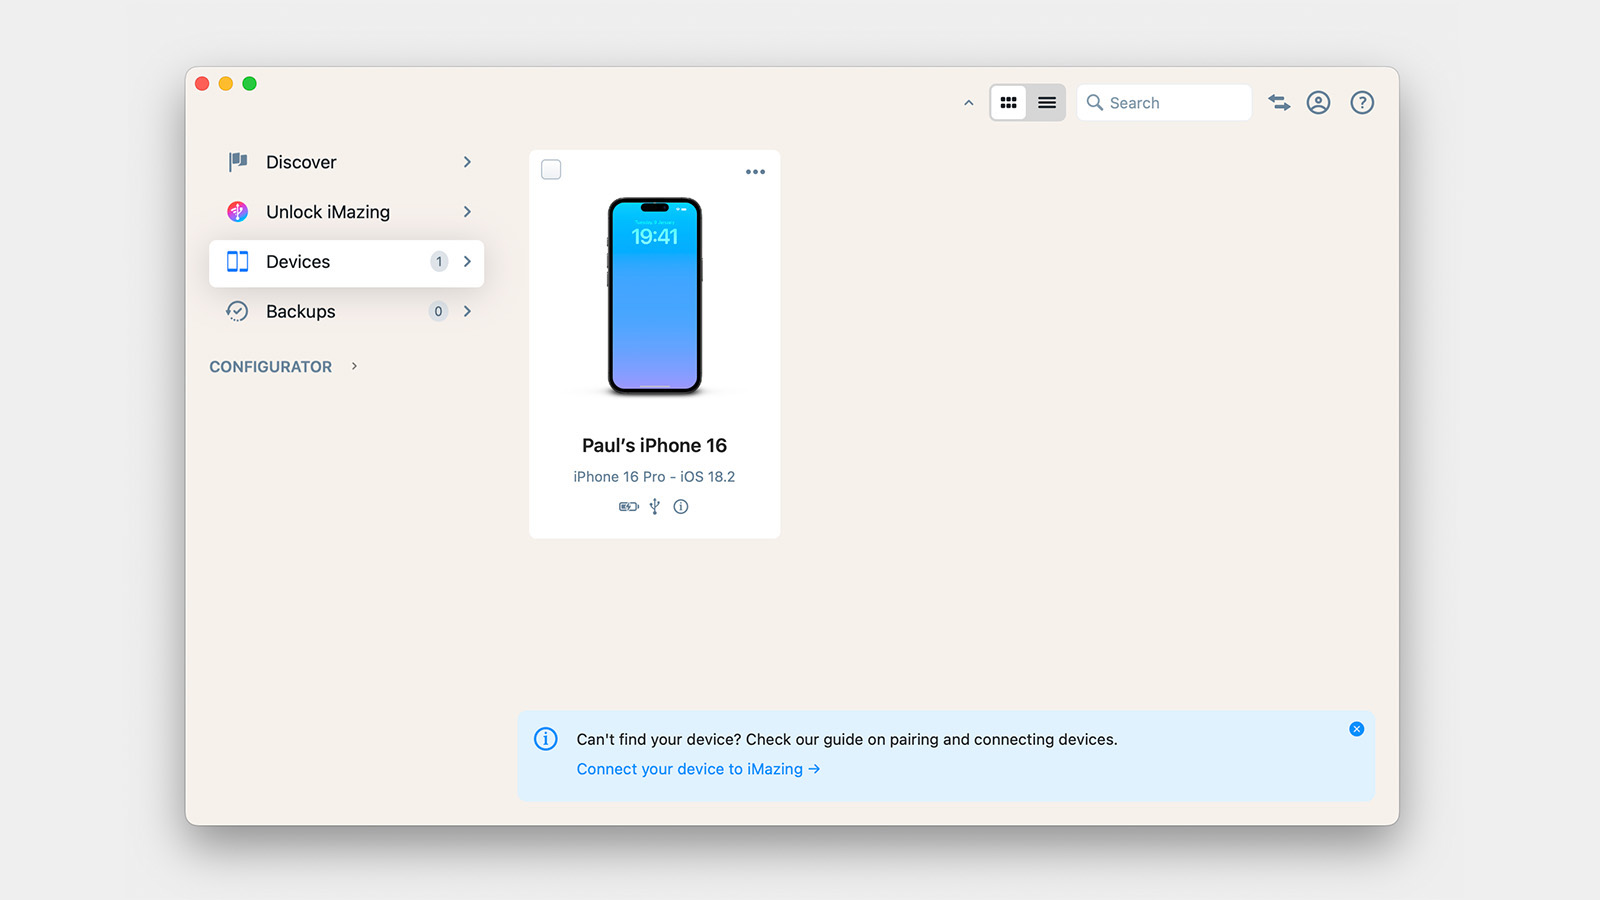1600x900 pixels.
Task: Switch to grid view
Action: pos(1008,102)
